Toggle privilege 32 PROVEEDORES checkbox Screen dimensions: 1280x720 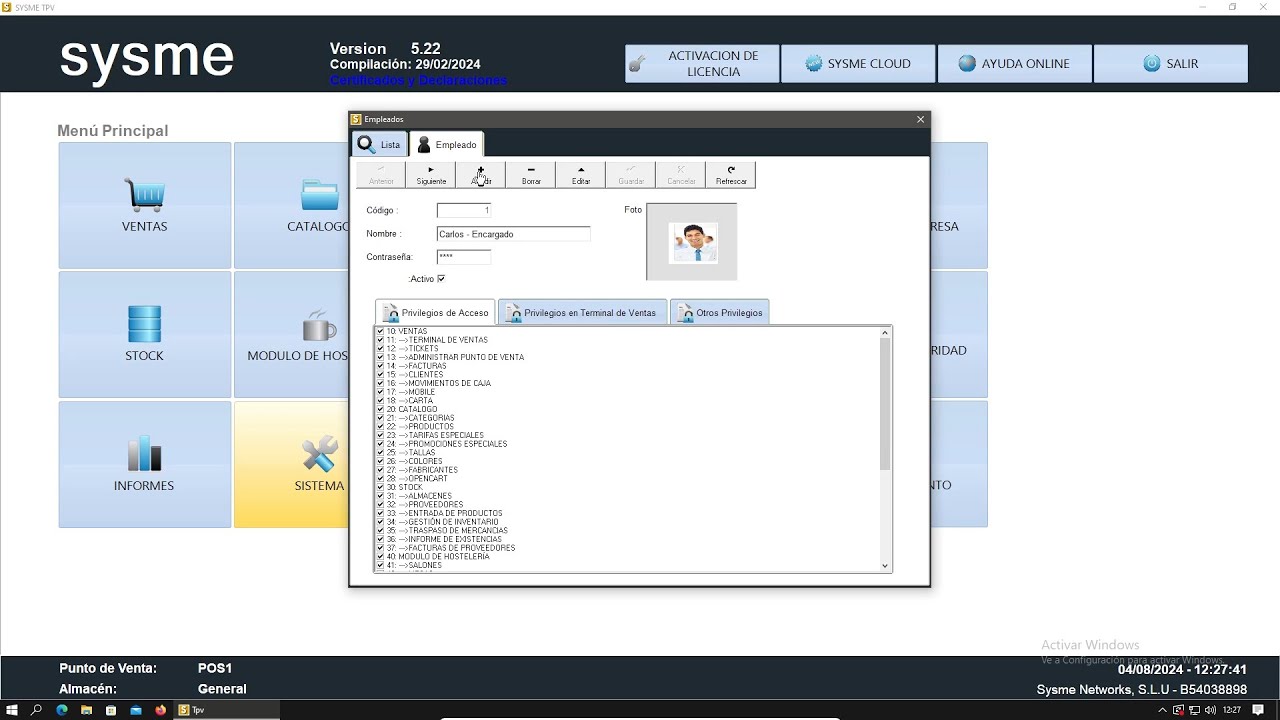click(x=380, y=505)
